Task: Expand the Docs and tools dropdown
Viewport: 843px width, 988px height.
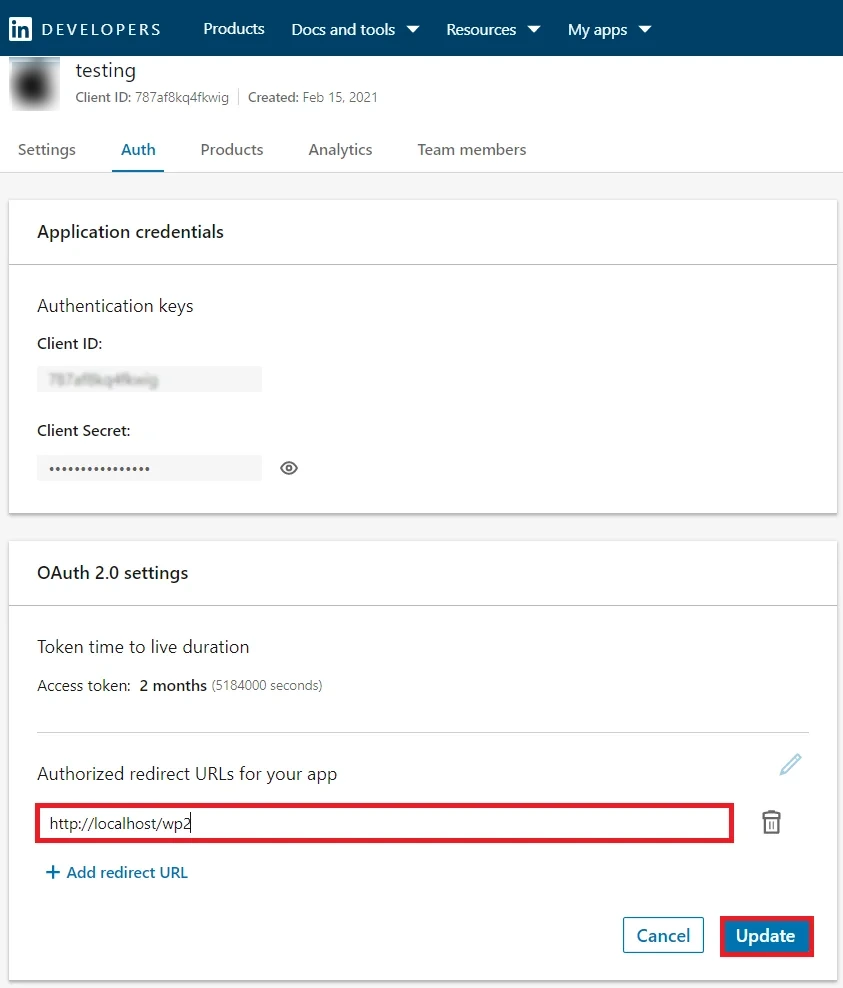Action: (355, 29)
